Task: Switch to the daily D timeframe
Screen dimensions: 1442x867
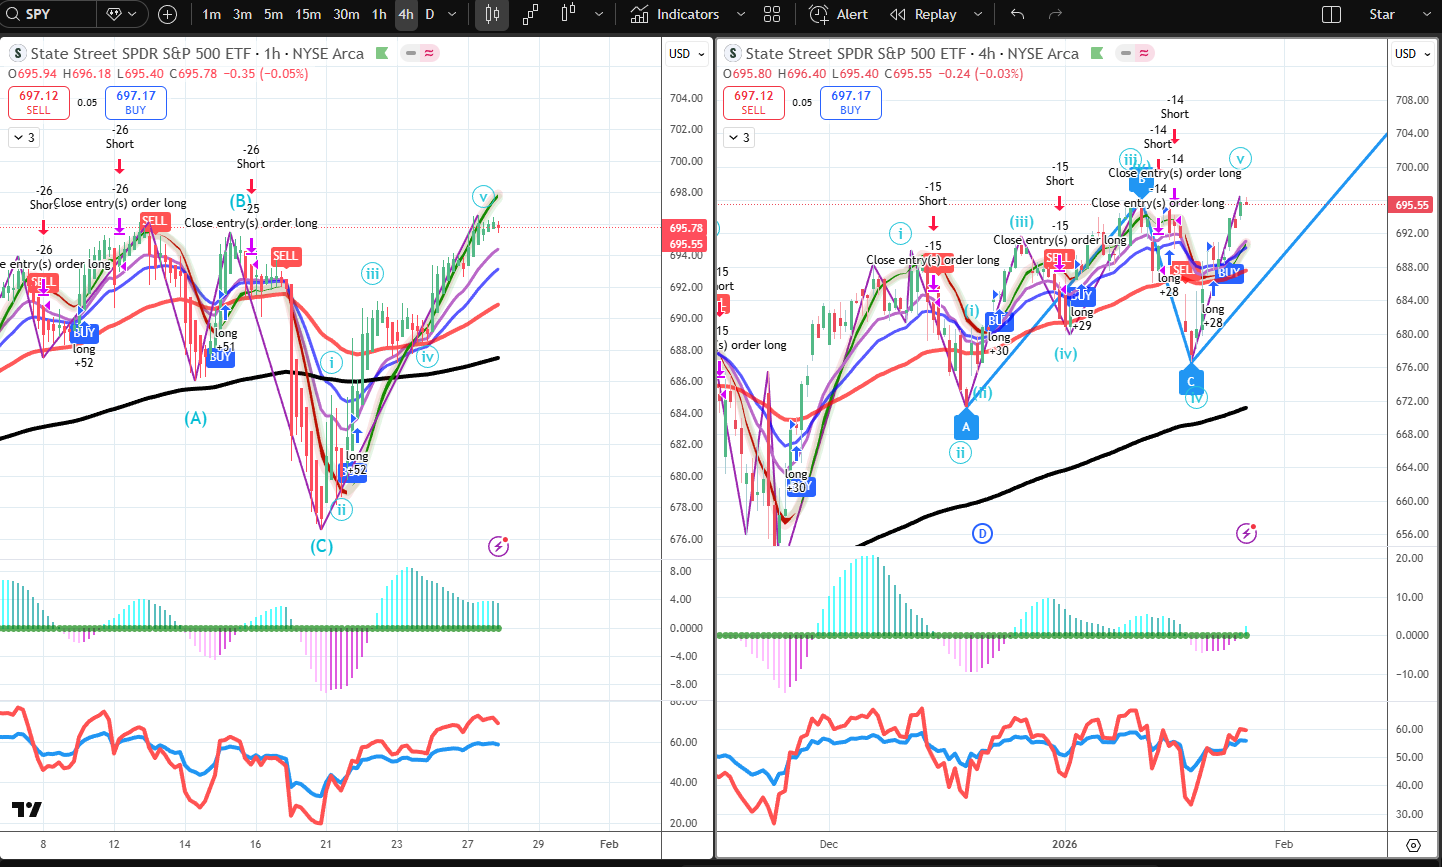Action: (x=429, y=14)
